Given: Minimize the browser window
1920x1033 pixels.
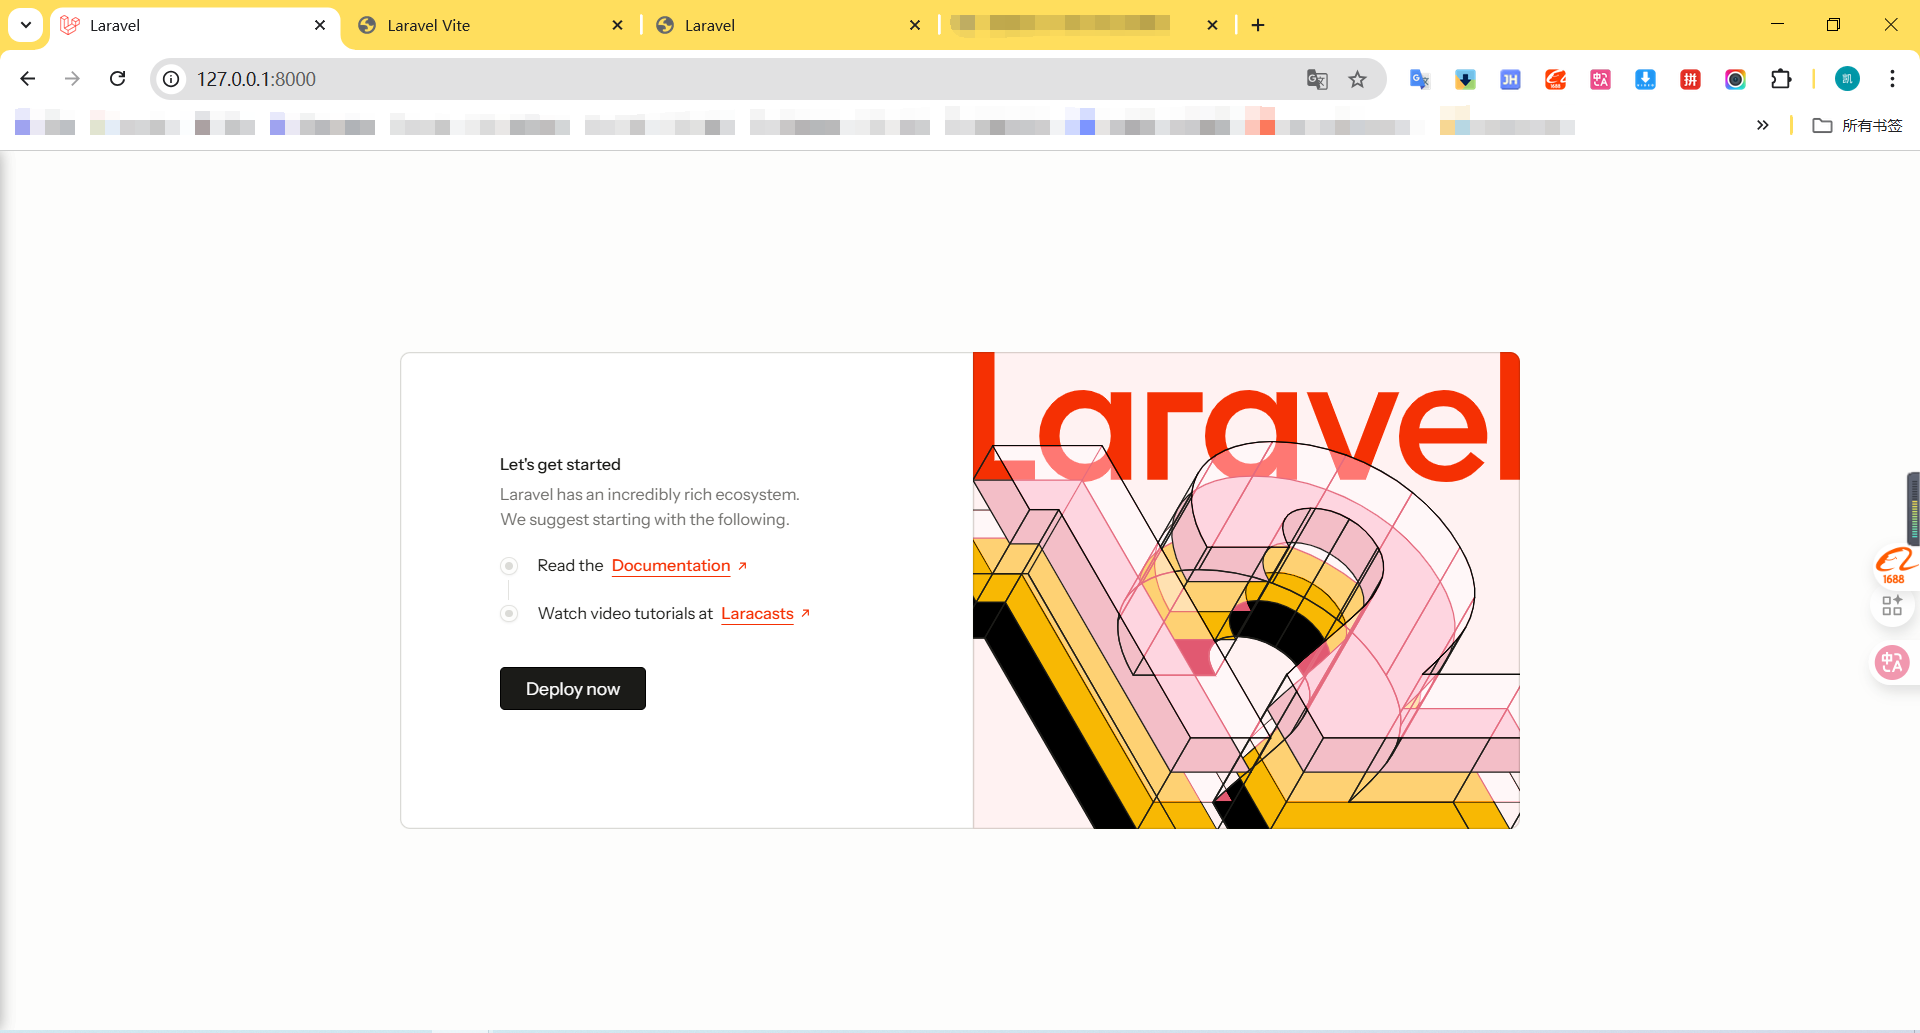Looking at the screenshot, I should (x=1777, y=25).
